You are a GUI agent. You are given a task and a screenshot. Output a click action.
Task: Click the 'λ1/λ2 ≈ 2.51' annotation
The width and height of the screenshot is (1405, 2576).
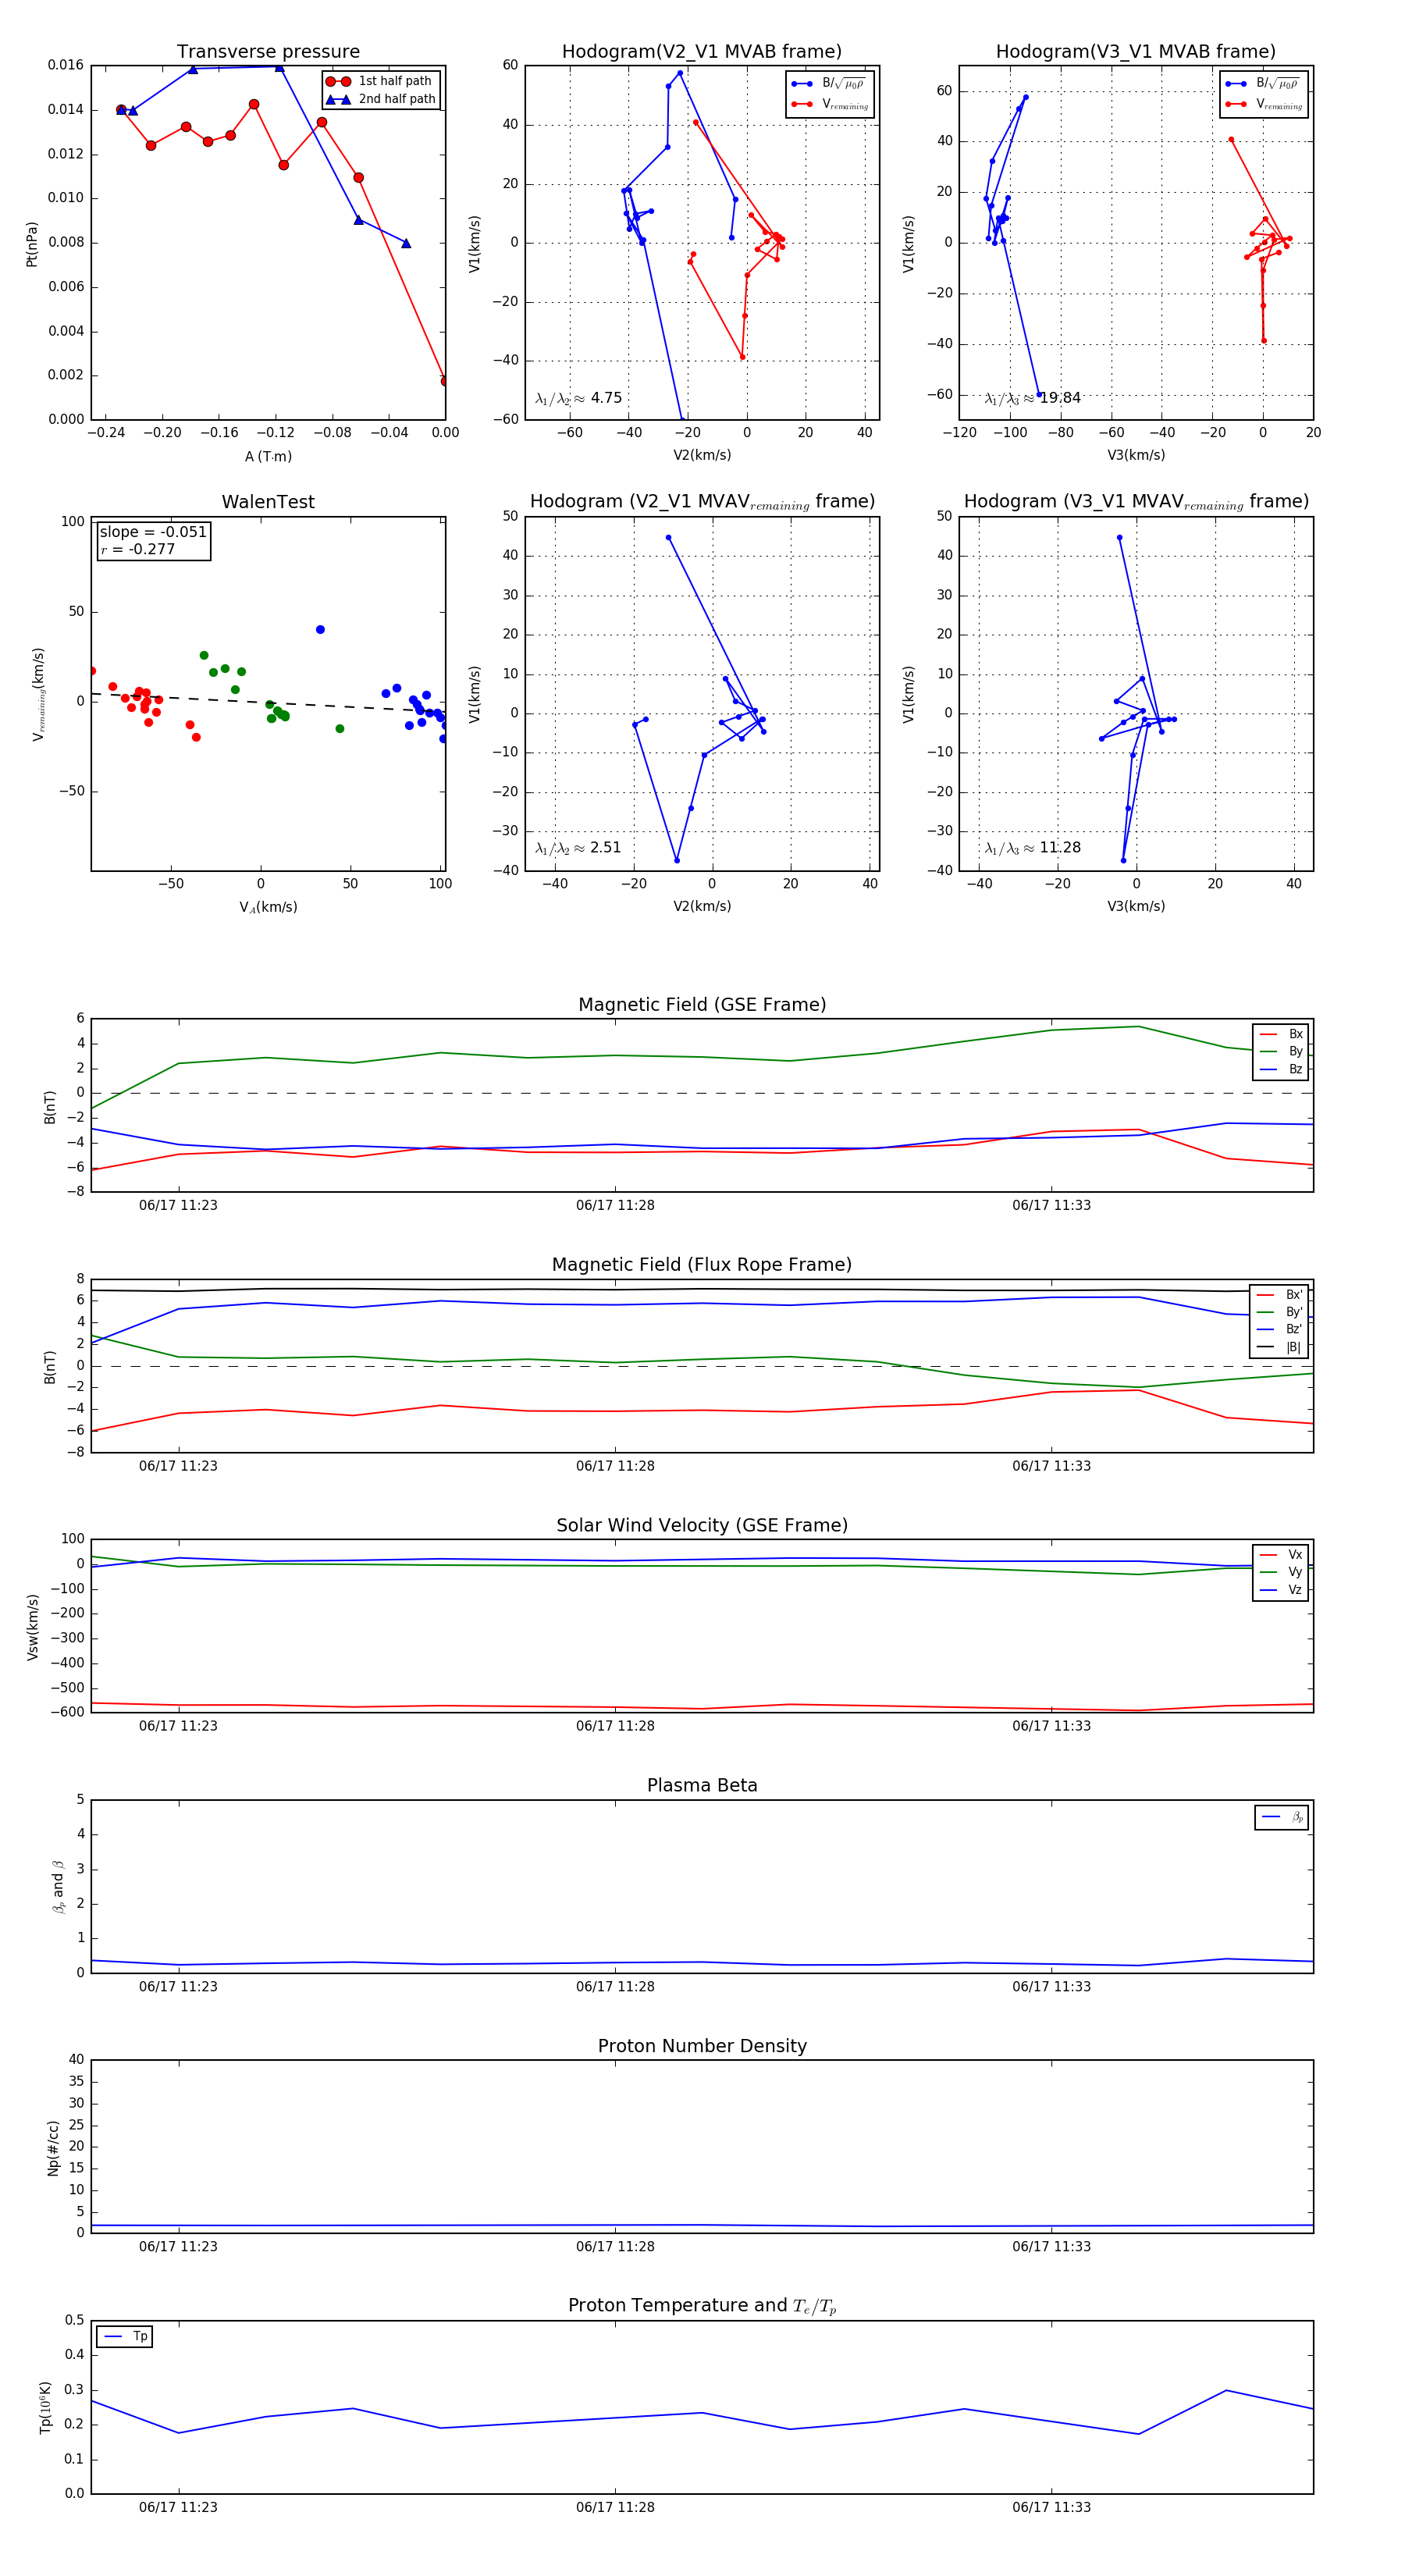click(x=578, y=848)
